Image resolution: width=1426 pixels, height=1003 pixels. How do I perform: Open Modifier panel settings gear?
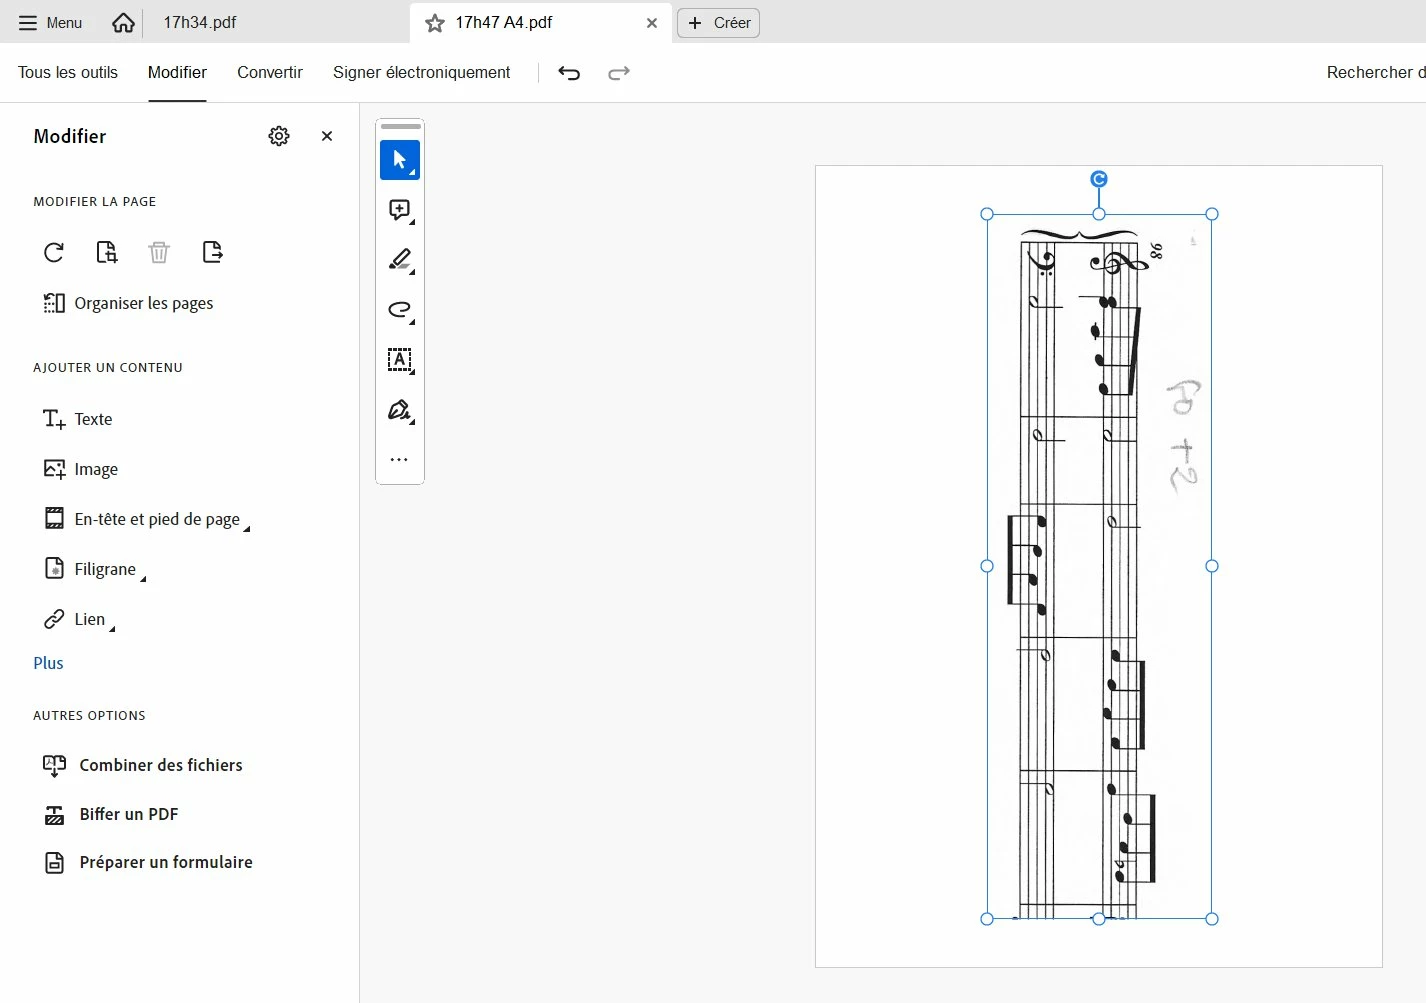point(279,136)
